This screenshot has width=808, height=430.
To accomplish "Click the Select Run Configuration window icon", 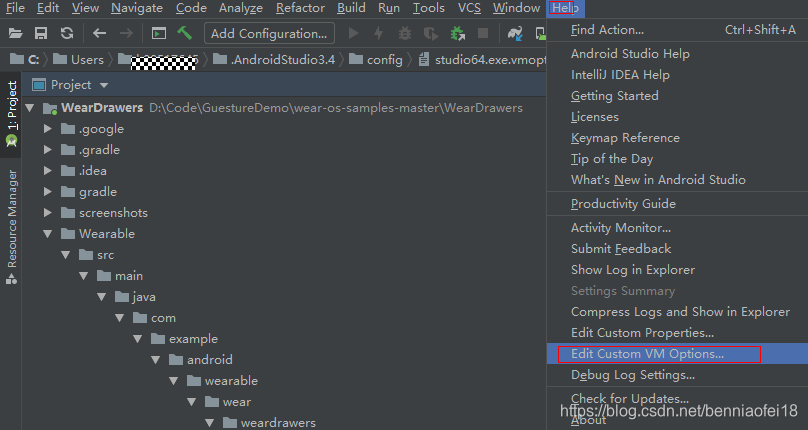I will (159, 34).
